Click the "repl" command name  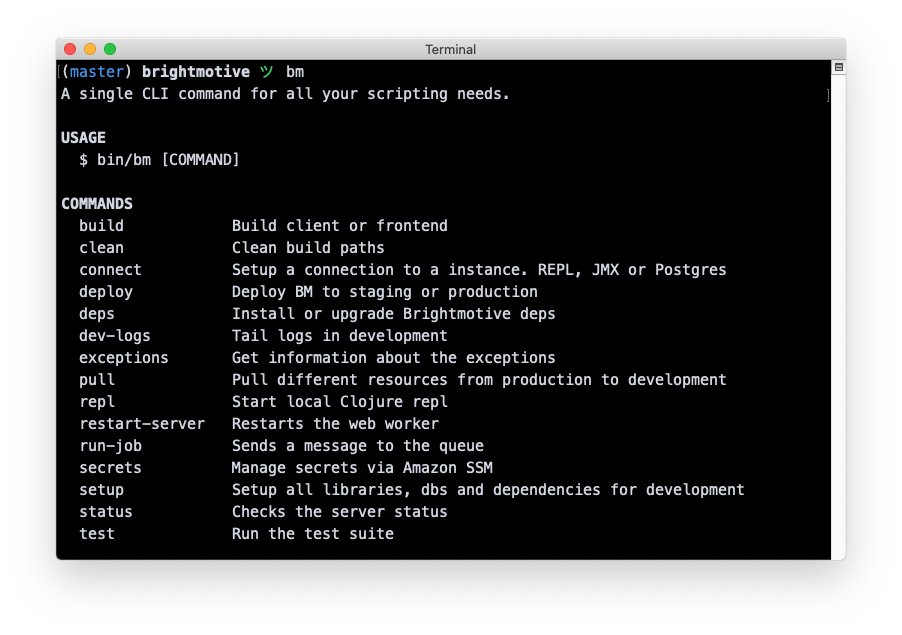(x=97, y=401)
